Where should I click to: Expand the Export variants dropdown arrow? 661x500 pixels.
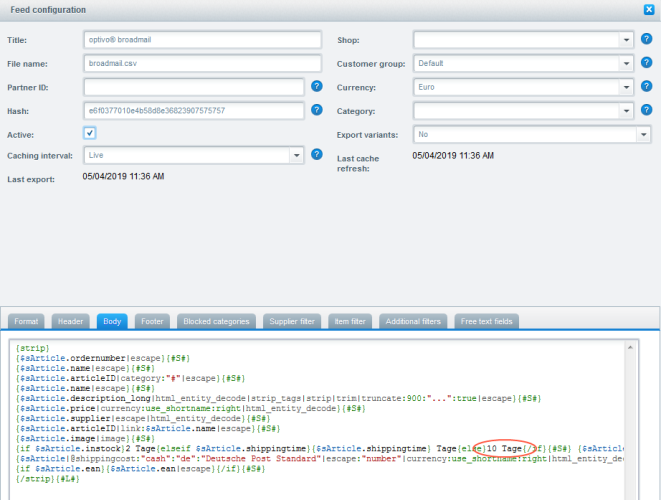[643, 135]
